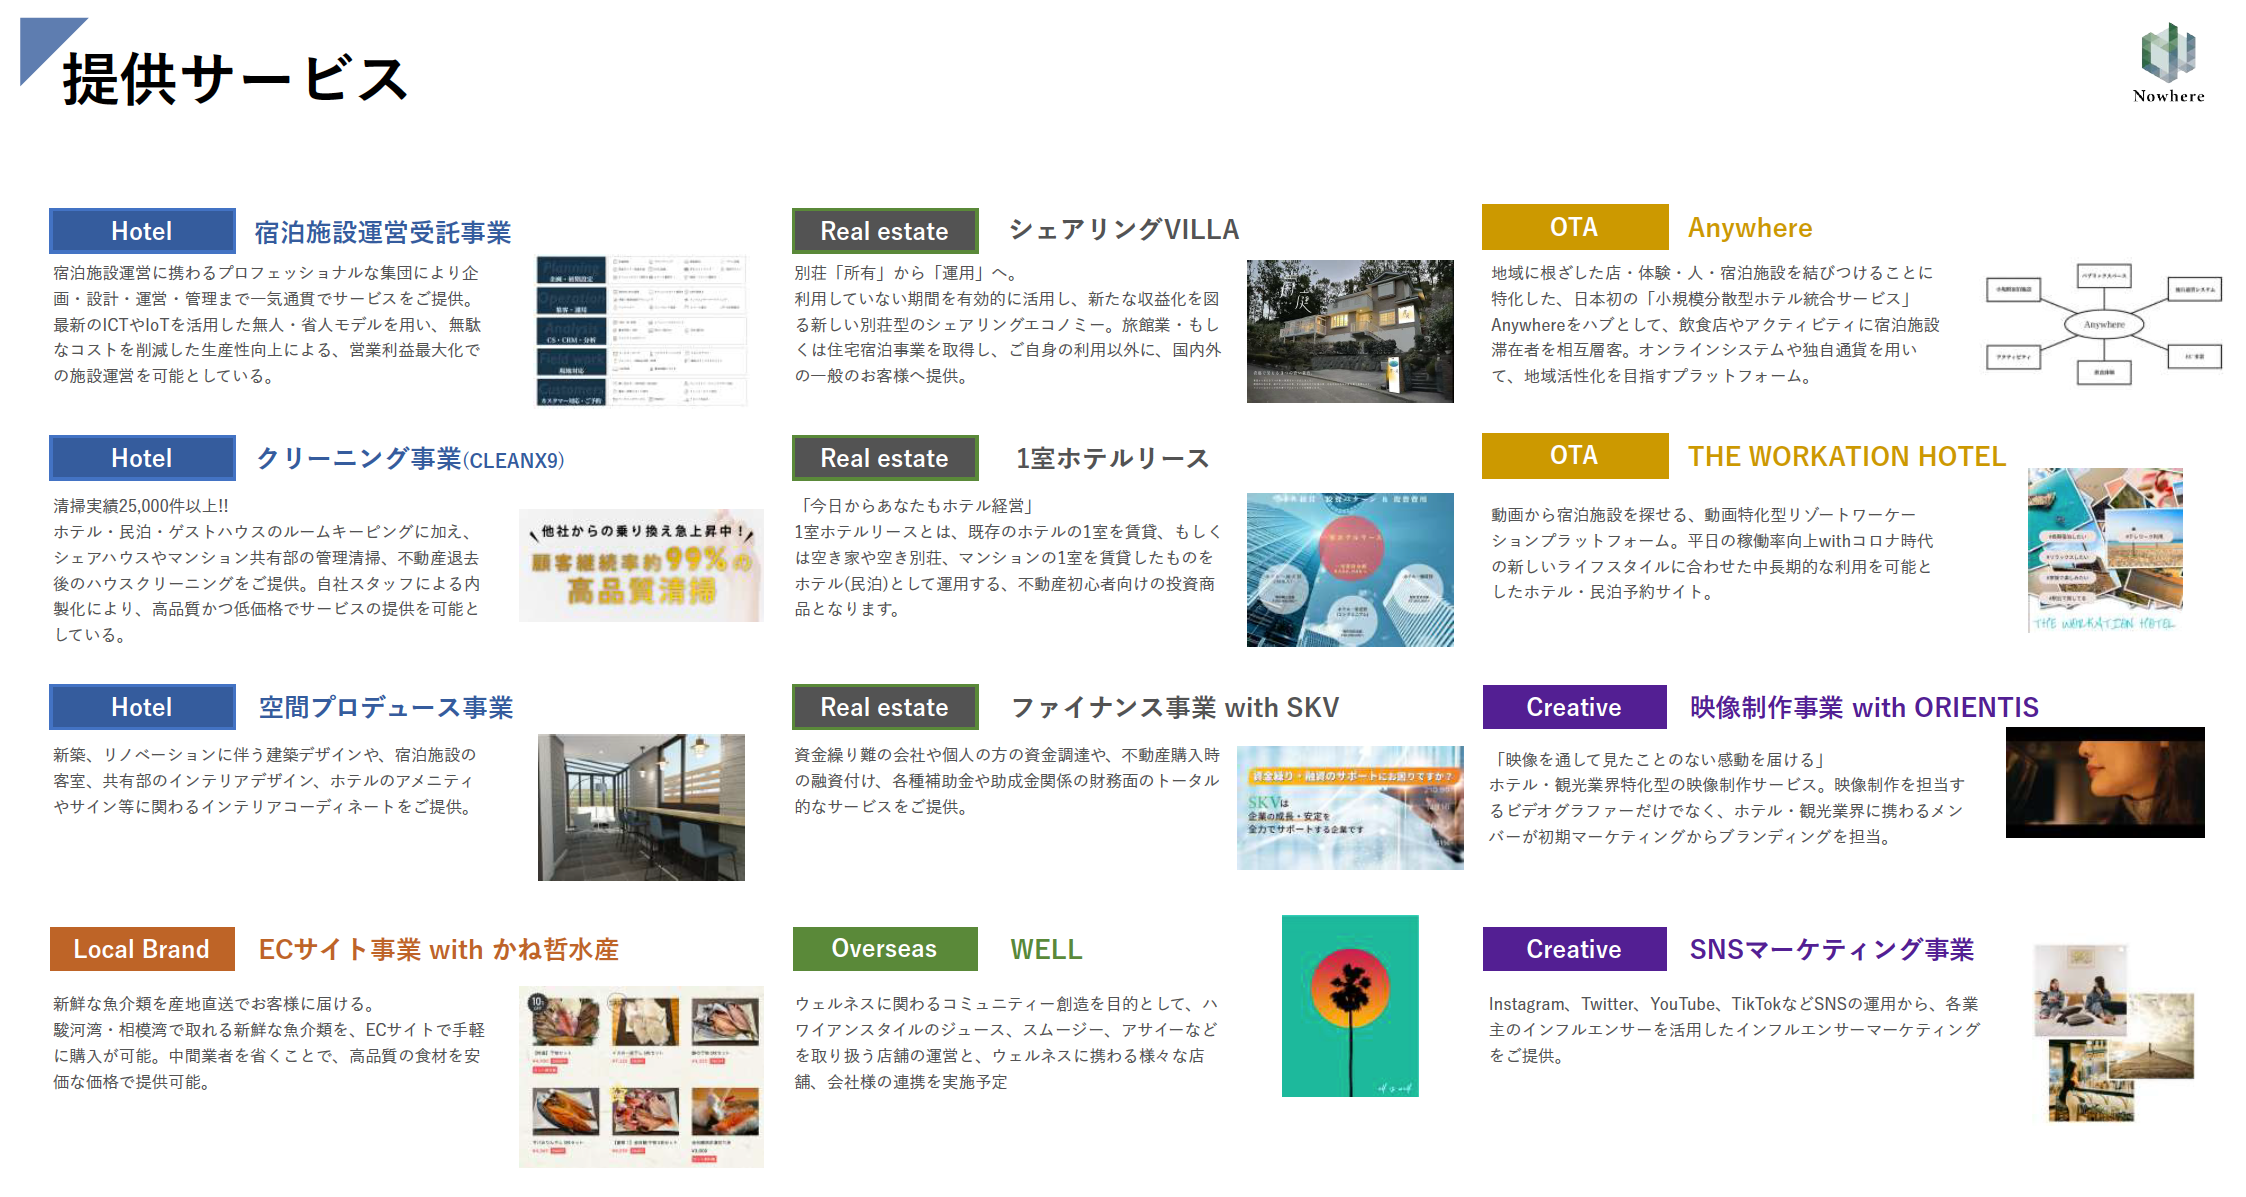Click the 提供サービス page title

[x=235, y=80]
